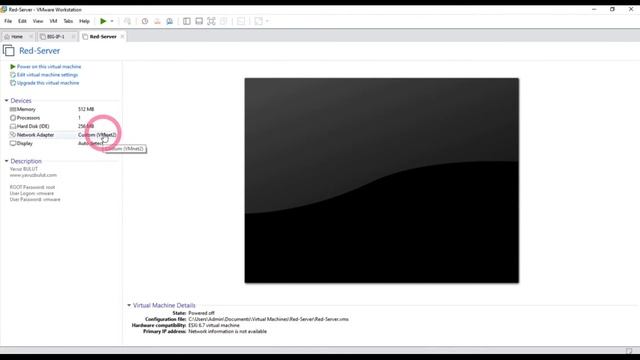Screen dimensions: 640x360
Task: Open the power options dropdown arrow beside play button
Action: click(112, 21)
